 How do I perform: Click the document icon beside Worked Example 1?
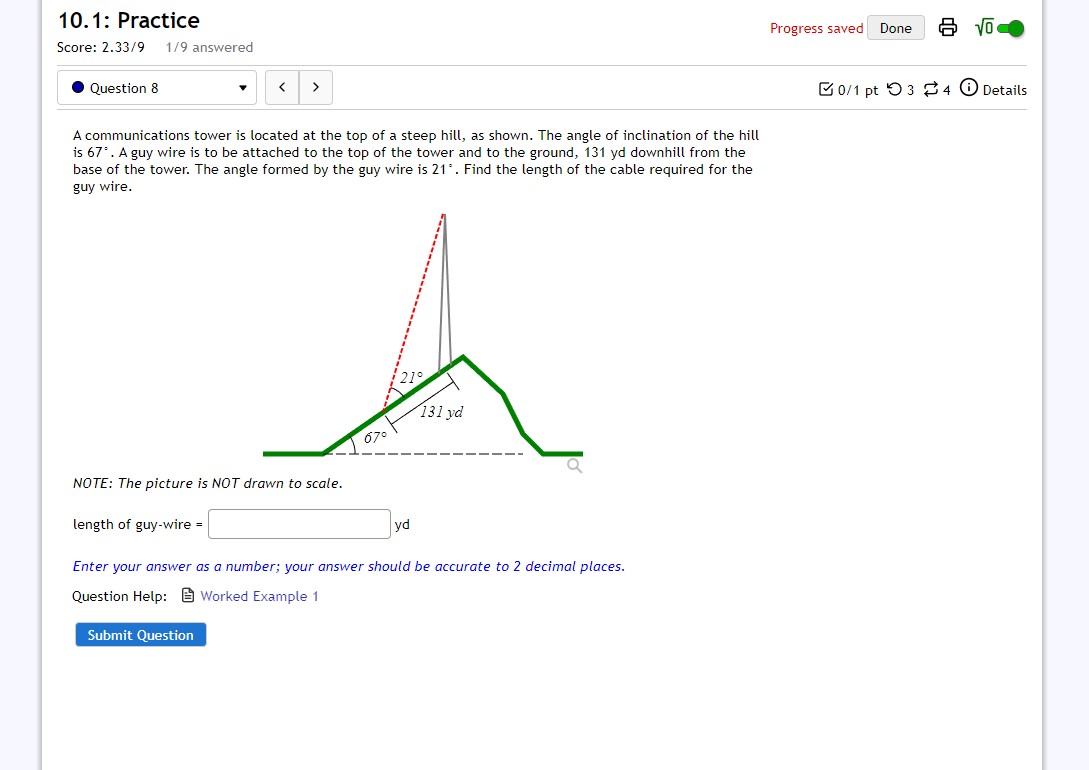tap(188, 595)
